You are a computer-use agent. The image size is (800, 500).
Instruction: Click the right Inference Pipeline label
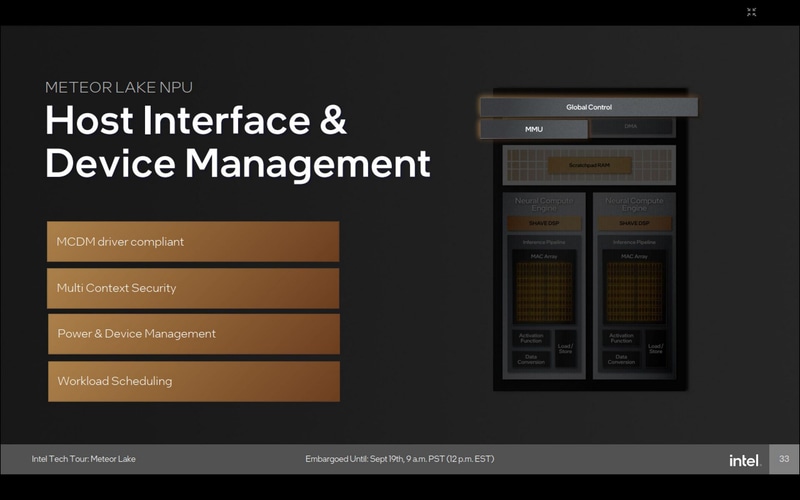point(634,242)
